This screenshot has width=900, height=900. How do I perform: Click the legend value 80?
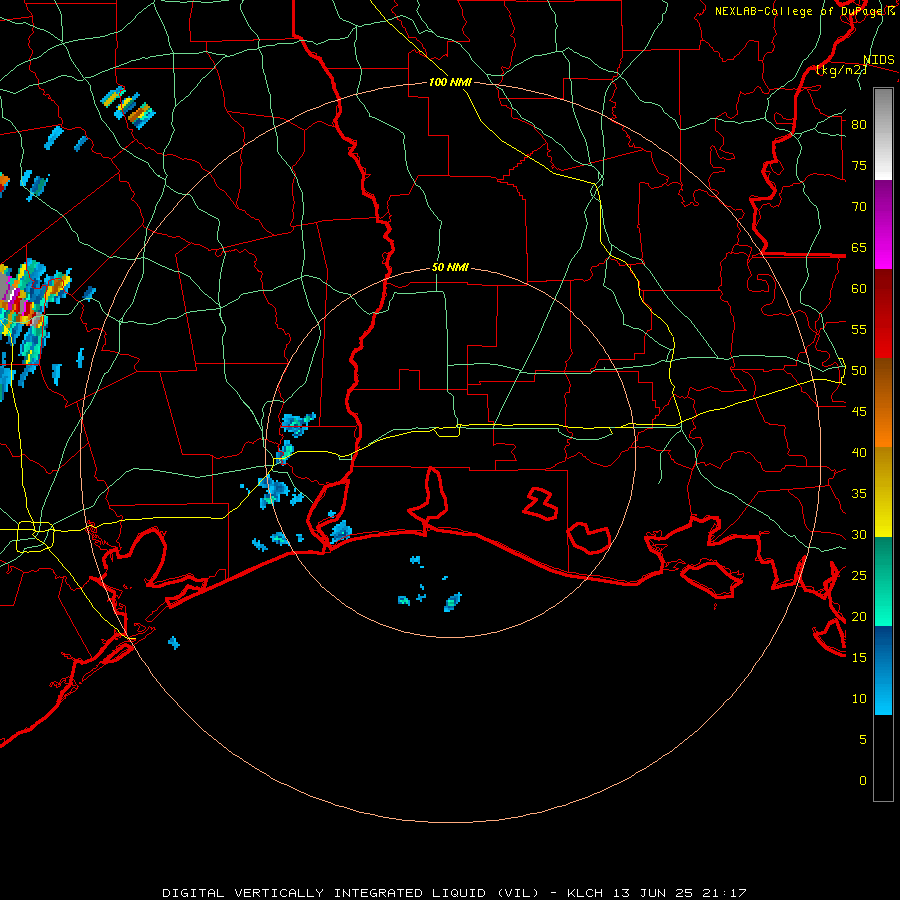pyautogui.click(x=859, y=125)
